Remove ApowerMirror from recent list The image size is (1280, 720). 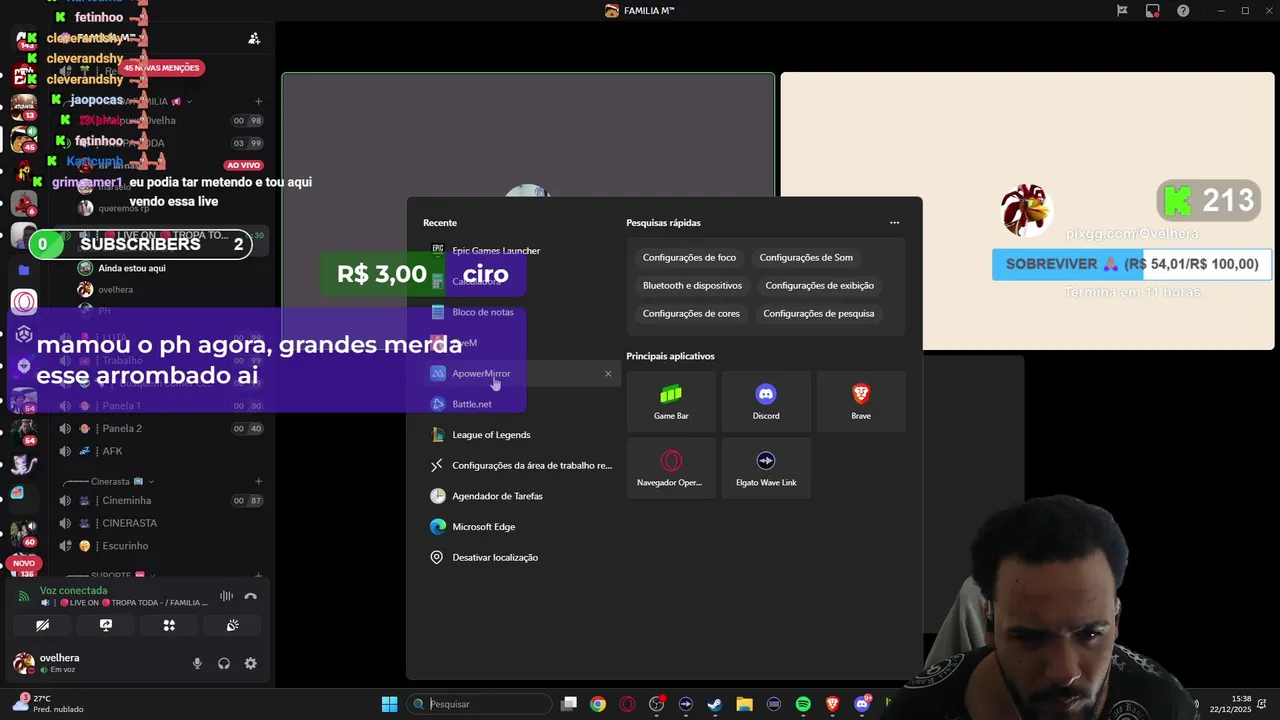pos(608,374)
